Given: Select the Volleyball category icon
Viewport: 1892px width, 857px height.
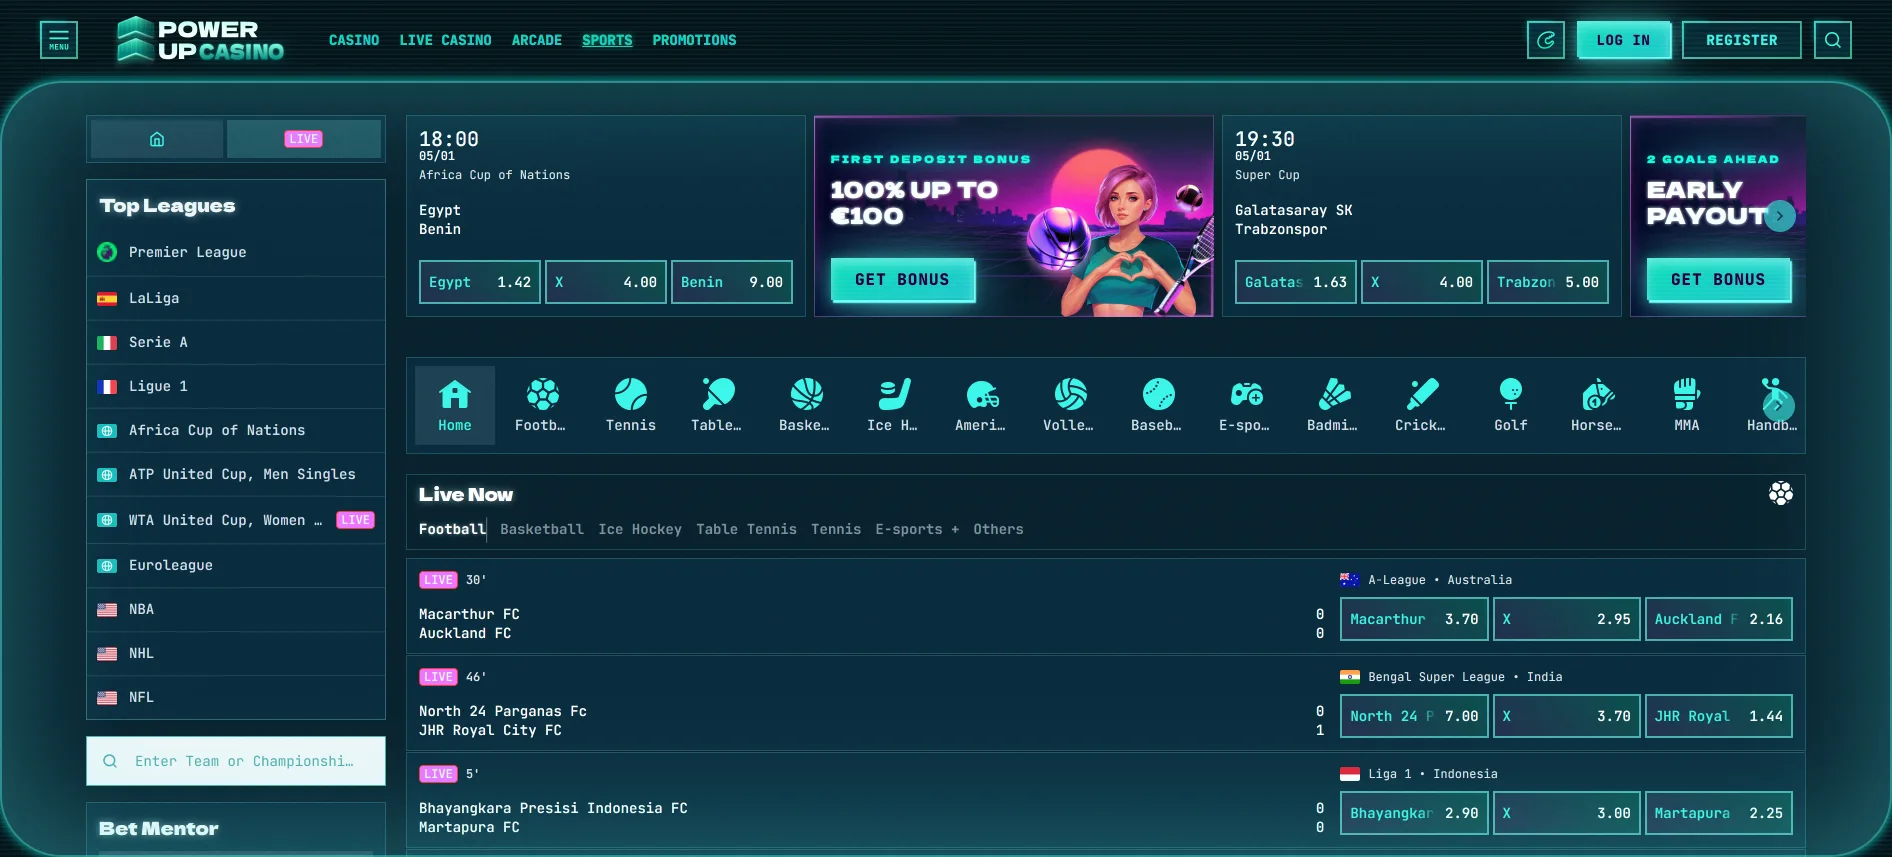Looking at the screenshot, I should click(x=1071, y=405).
